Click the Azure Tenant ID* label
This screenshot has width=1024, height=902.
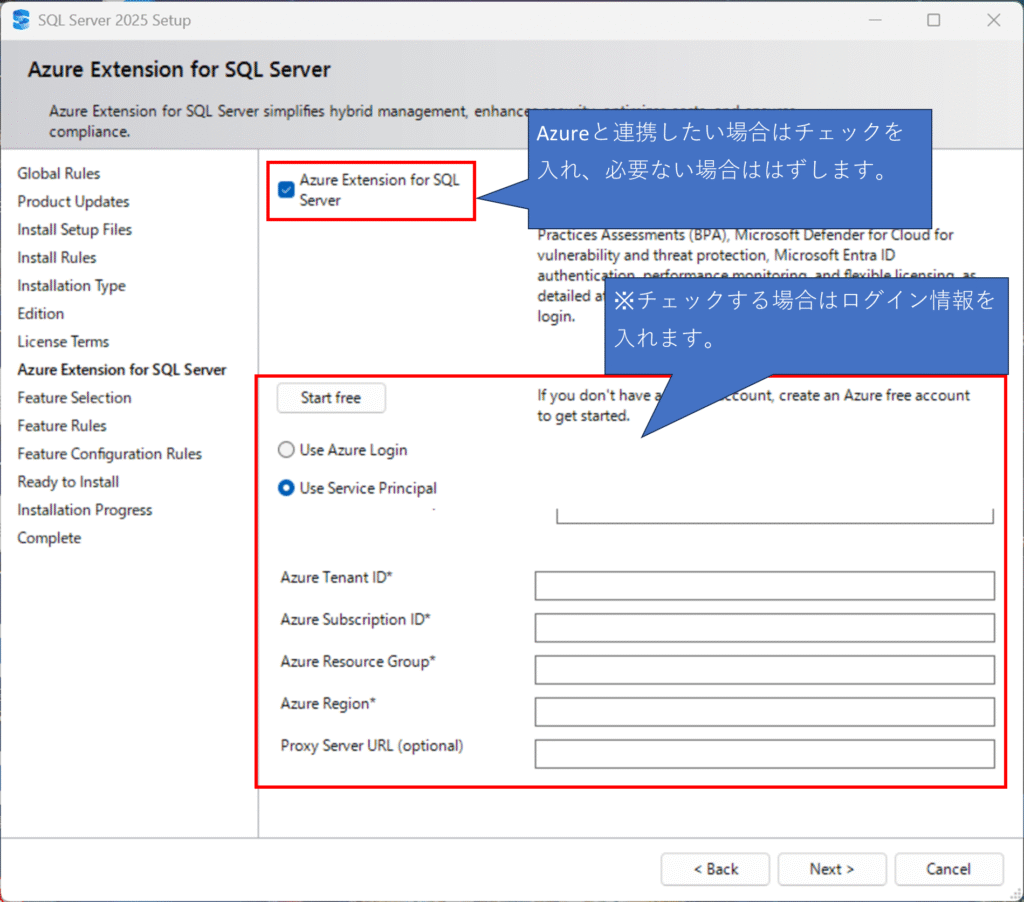tap(336, 578)
